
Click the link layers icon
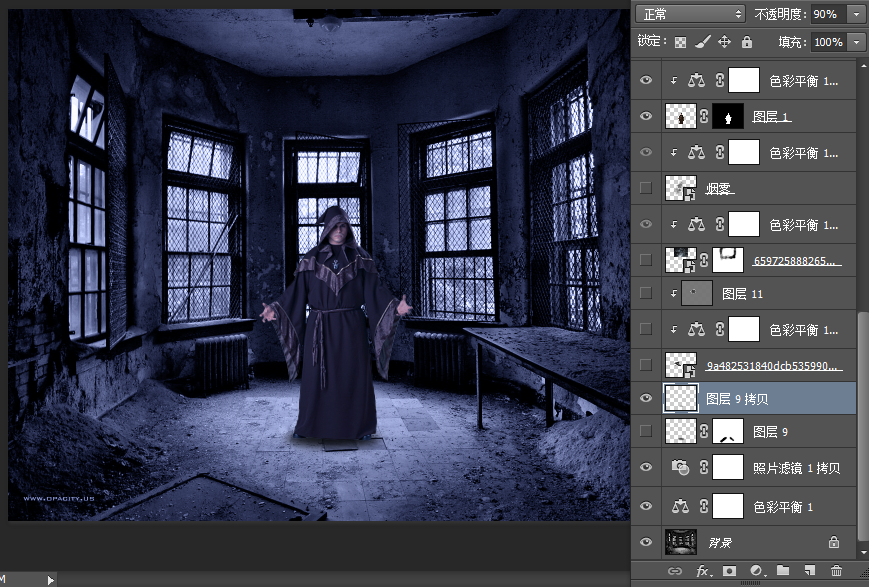pyautogui.click(x=675, y=571)
